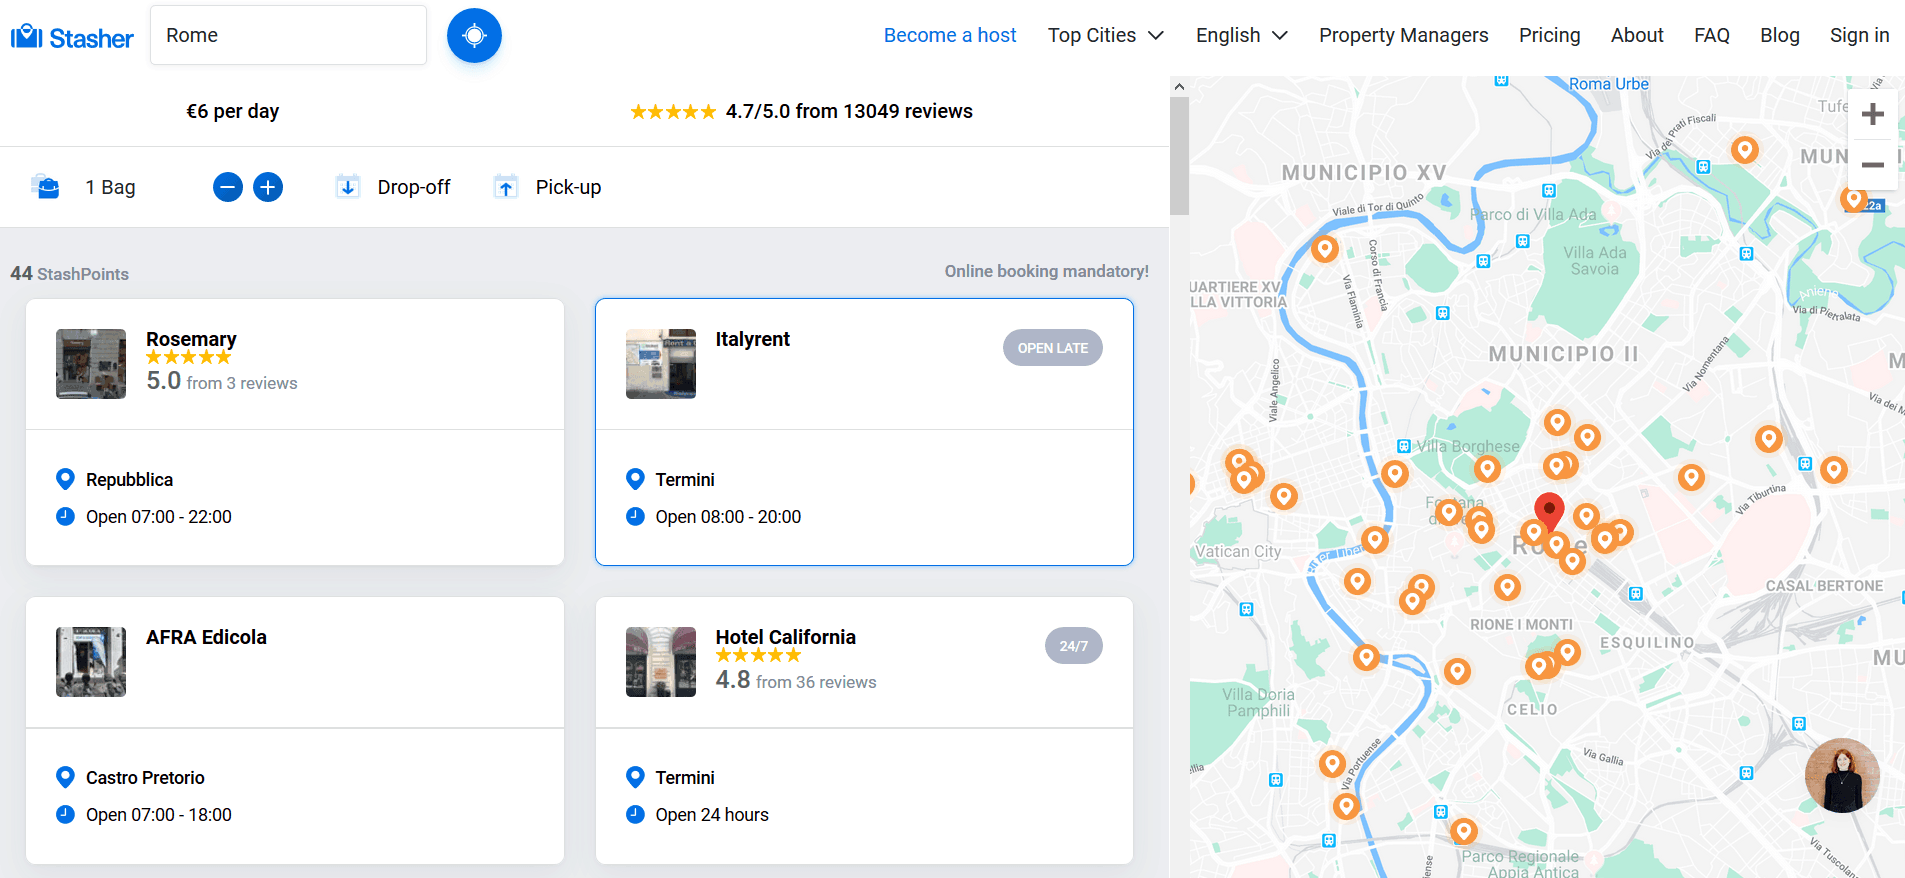Zoom in on the map
The width and height of the screenshot is (1905, 878).
click(x=1872, y=114)
